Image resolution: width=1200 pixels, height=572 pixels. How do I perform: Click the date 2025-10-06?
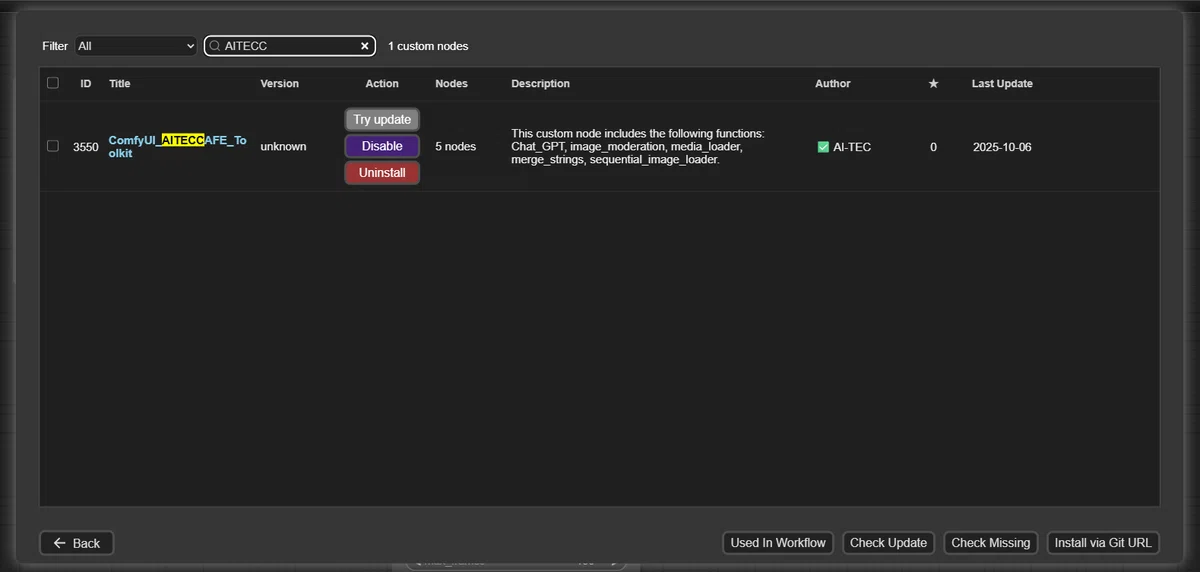pos(1002,147)
